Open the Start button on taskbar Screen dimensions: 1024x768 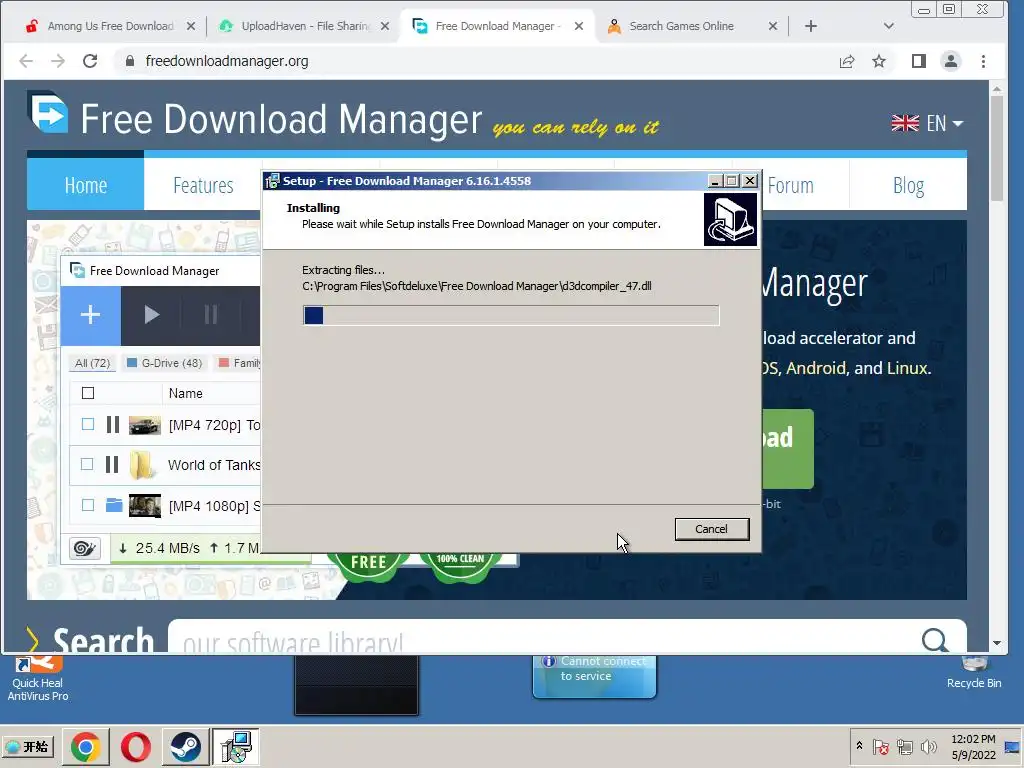(29, 746)
